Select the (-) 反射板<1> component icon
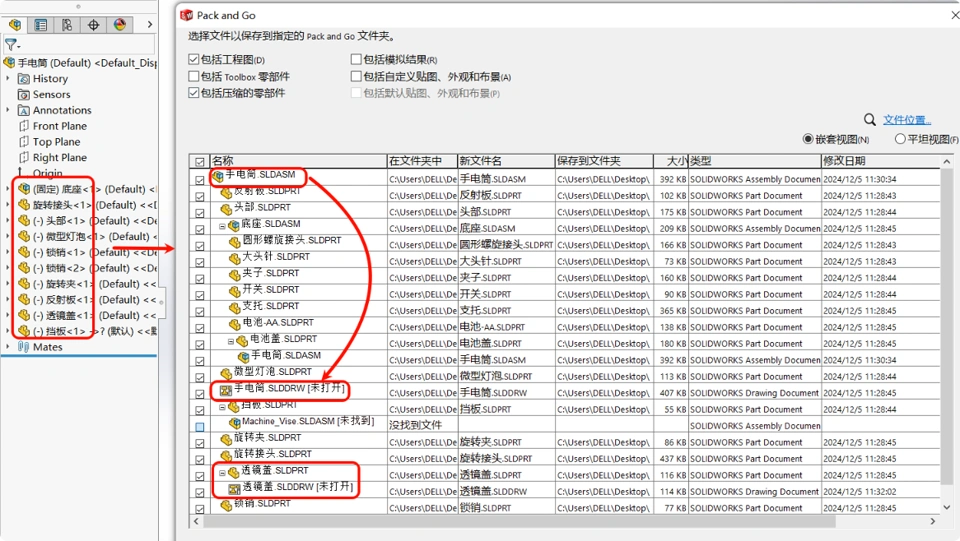 point(24,299)
